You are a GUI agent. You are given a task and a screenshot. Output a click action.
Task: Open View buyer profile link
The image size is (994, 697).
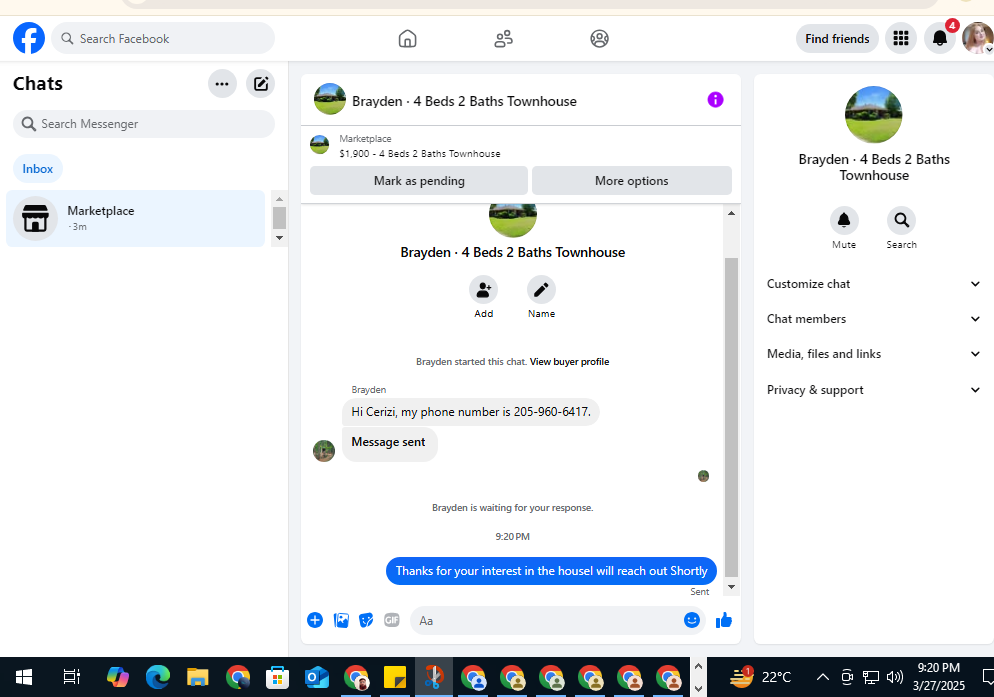[569, 362]
